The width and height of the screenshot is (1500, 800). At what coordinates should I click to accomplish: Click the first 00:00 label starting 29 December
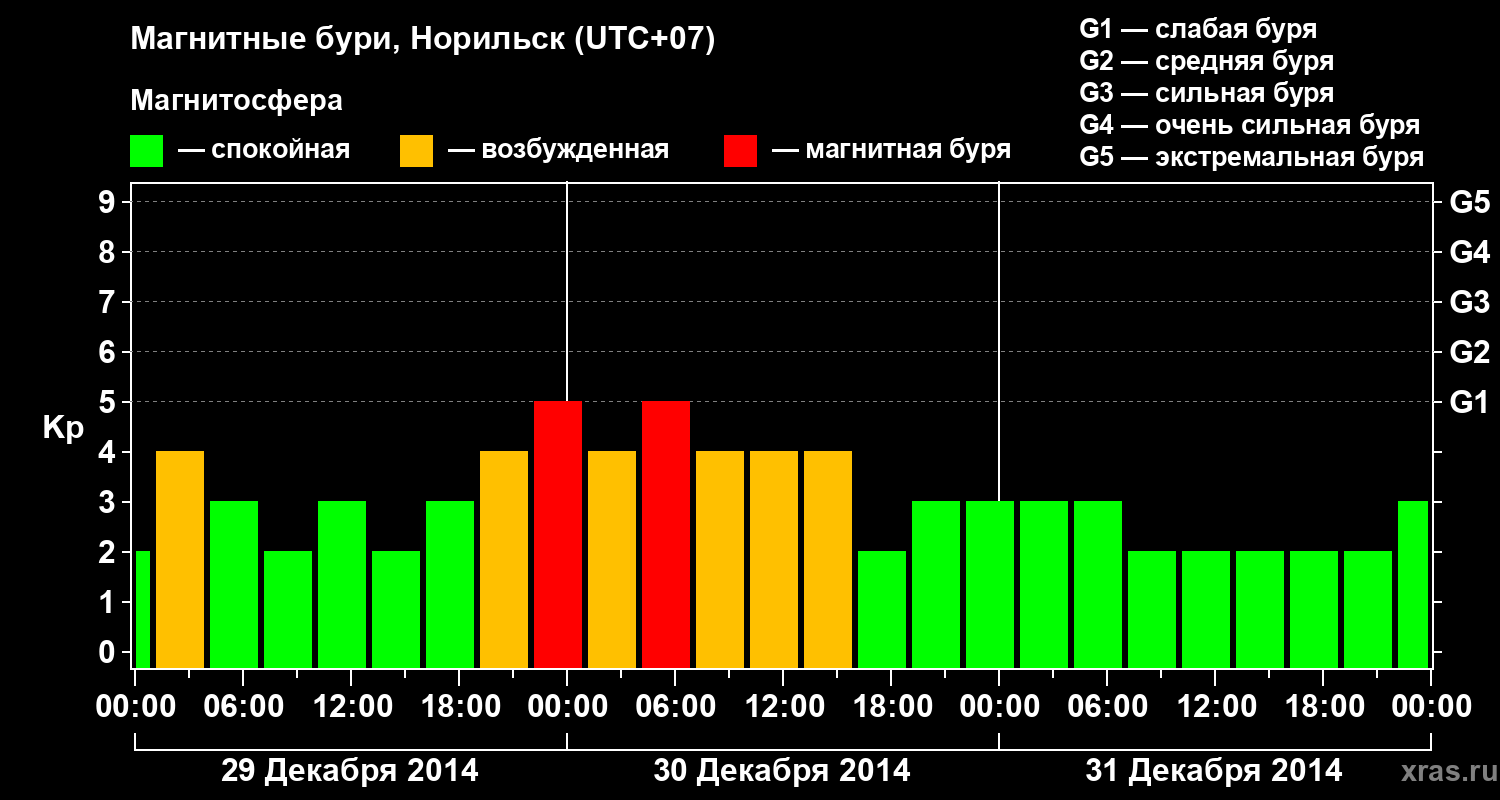click(x=135, y=707)
